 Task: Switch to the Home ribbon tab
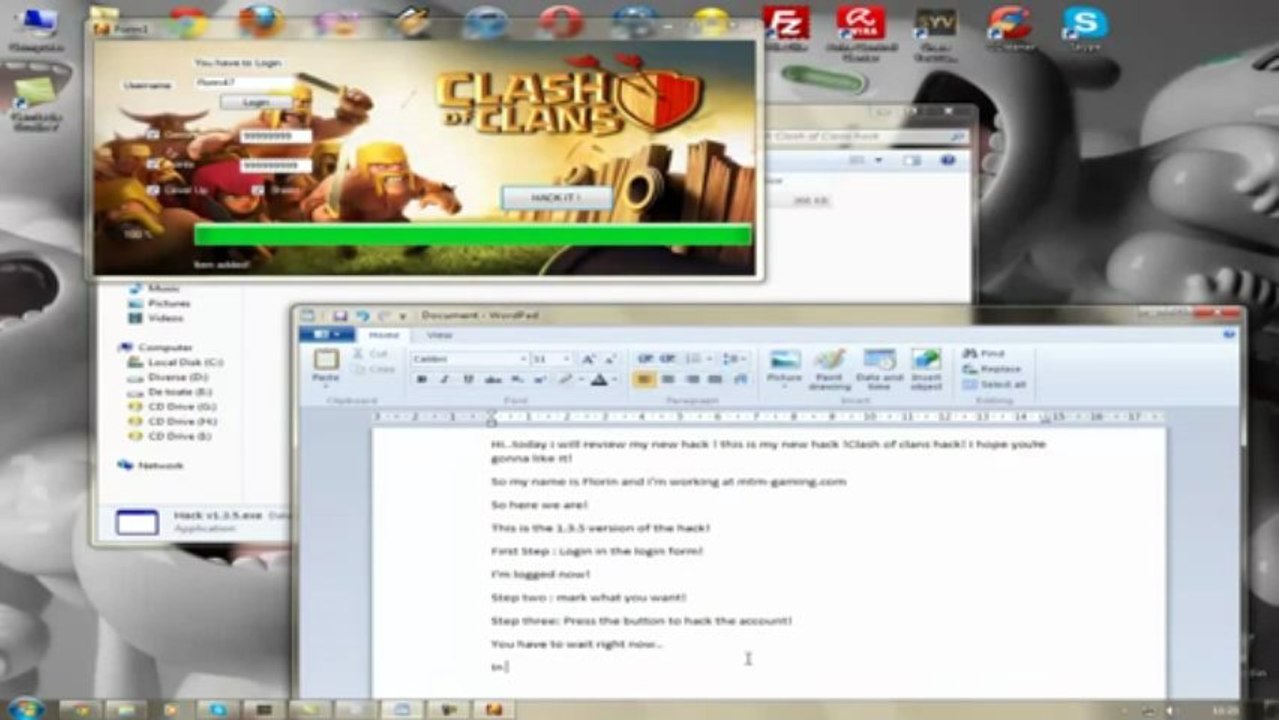[384, 335]
